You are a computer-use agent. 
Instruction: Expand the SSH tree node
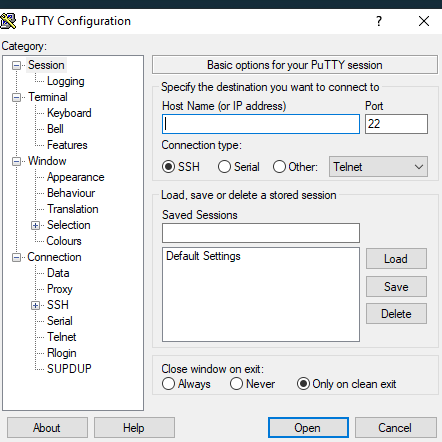point(35,306)
